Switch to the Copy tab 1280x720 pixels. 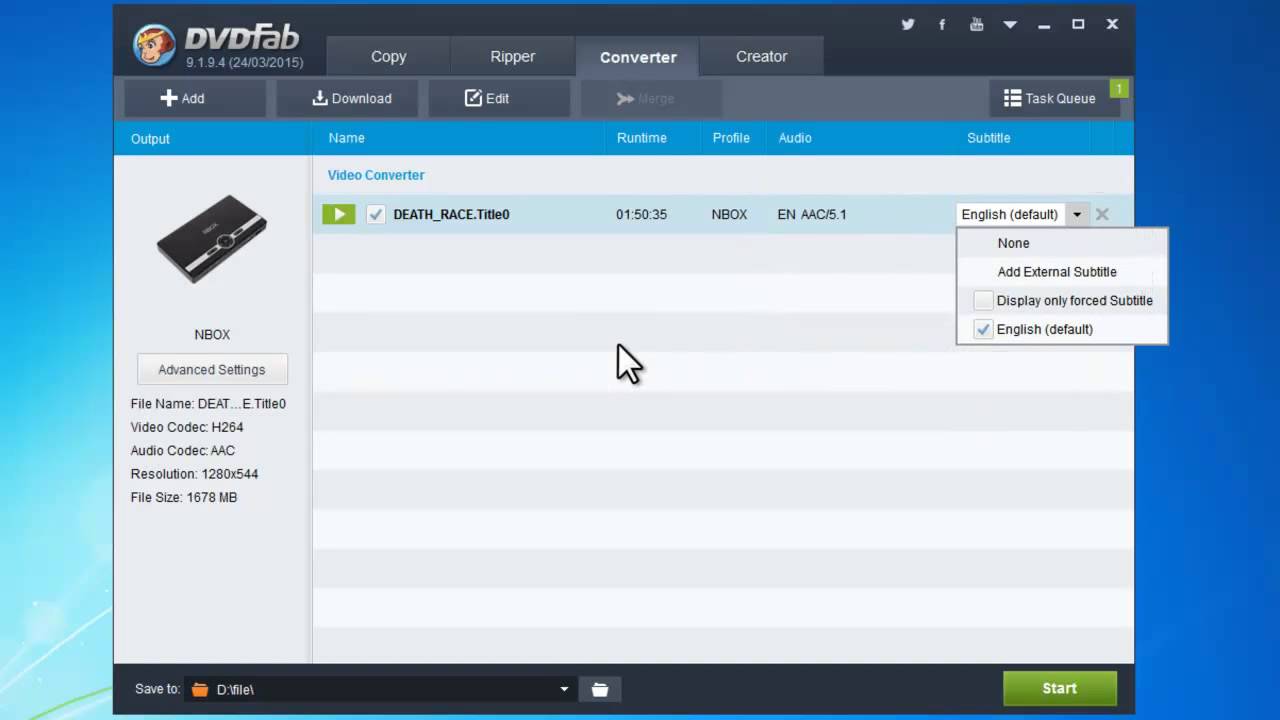tap(389, 57)
